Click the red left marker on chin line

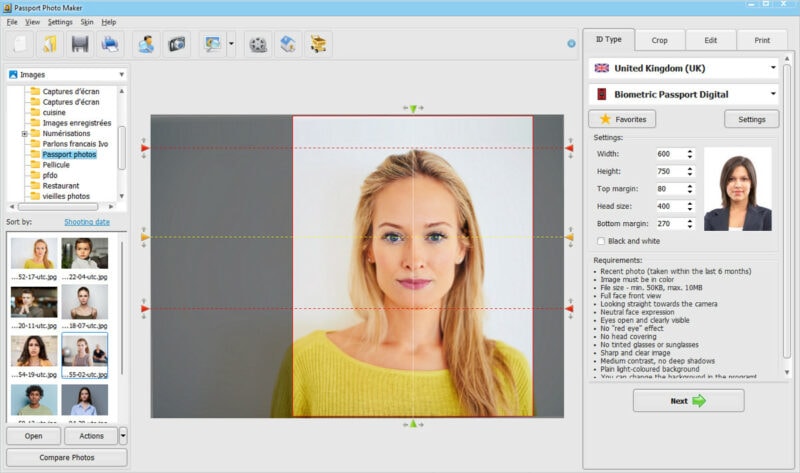(145, 309)
